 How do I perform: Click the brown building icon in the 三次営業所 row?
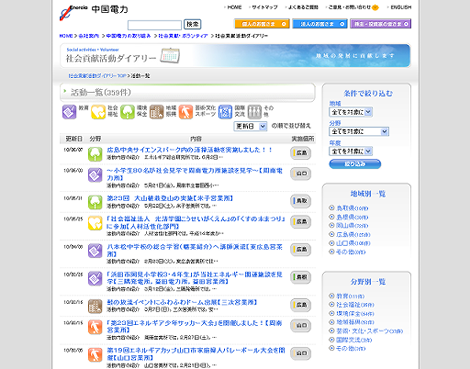(x=95, y=306)
